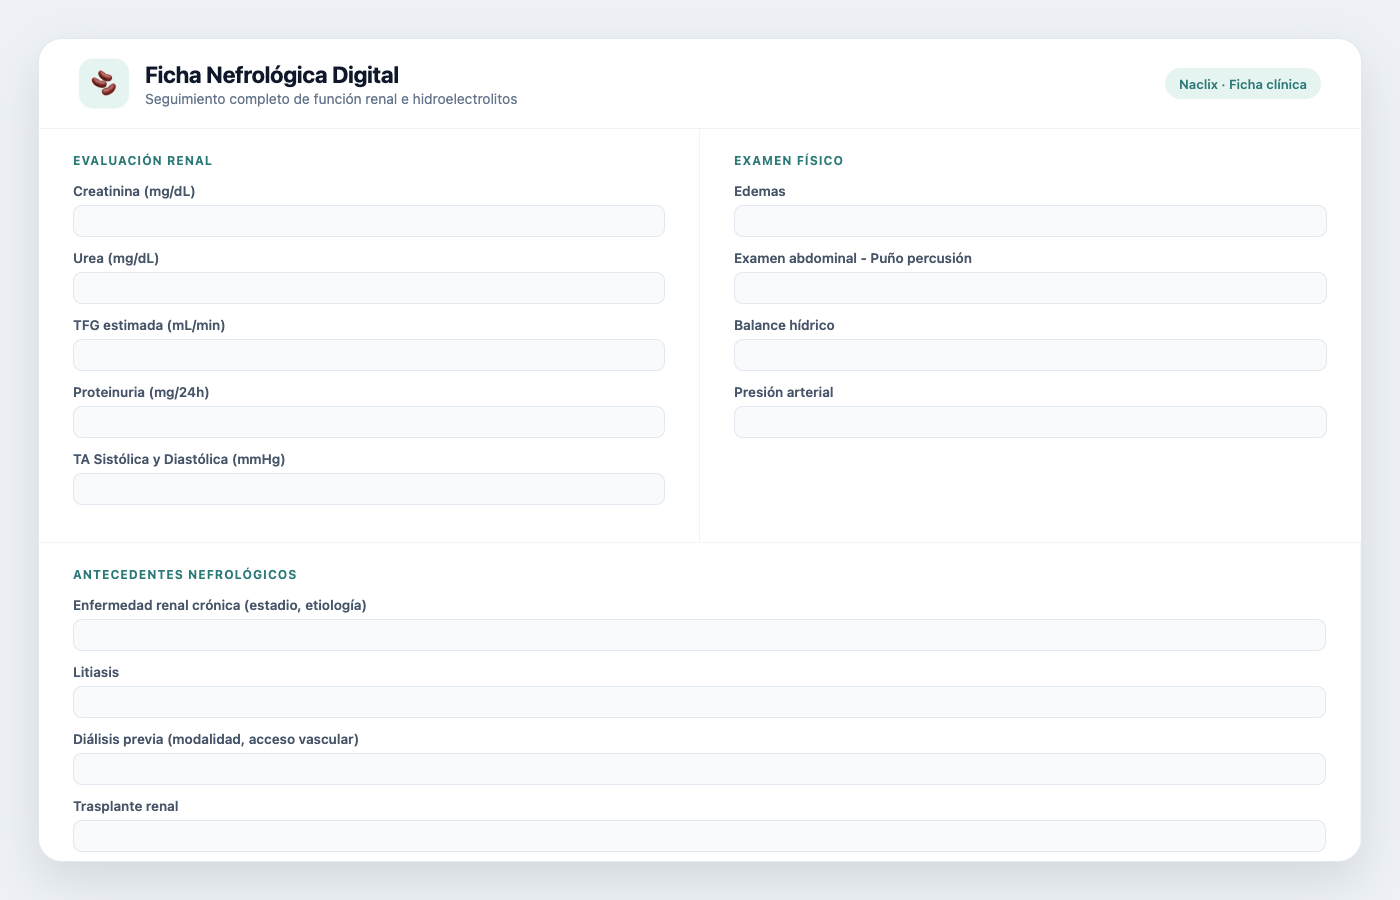This screenshot has width=1400, height=900.
Task: Activate the Proteinuria (mg/24h) input
Action: pos(369,422)
